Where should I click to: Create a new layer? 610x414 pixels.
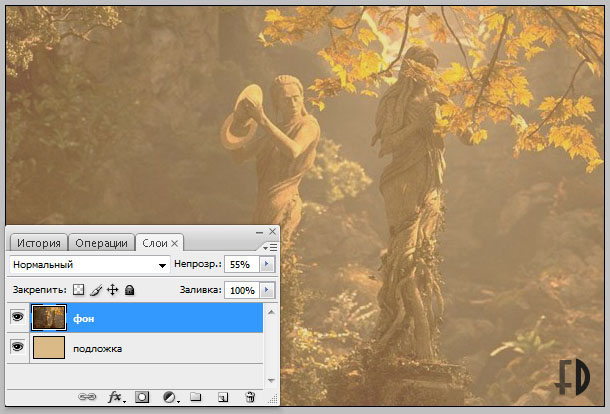(223, 397)
